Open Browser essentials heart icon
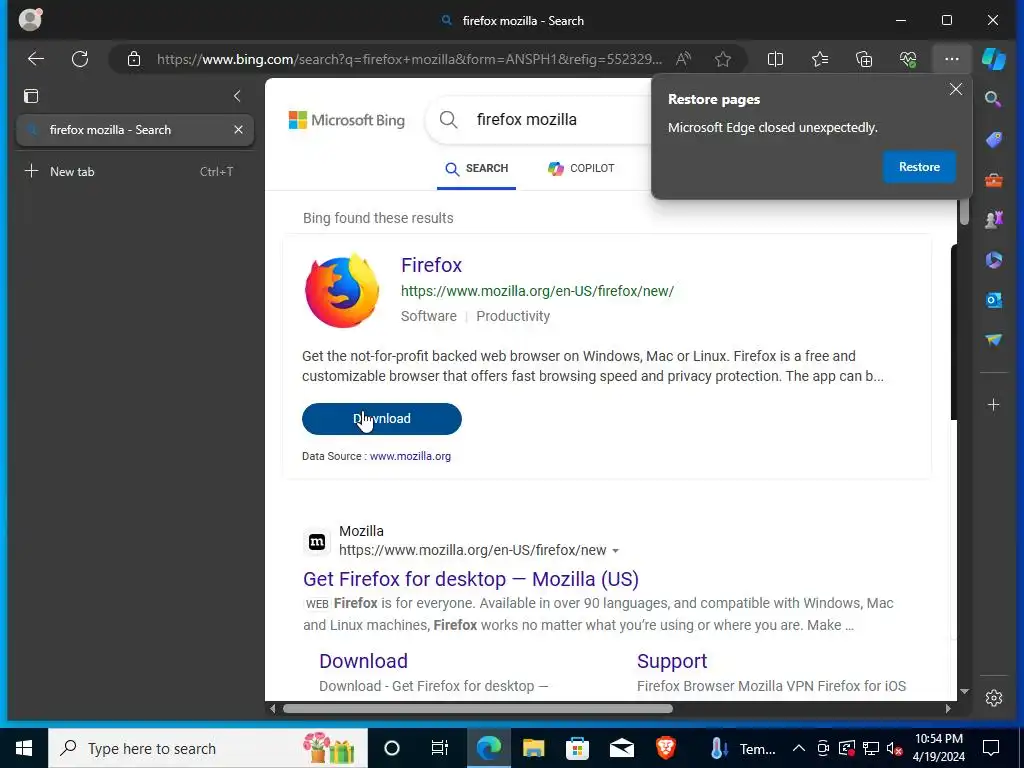The image size is (1024, 768). [x=908, y=59]
